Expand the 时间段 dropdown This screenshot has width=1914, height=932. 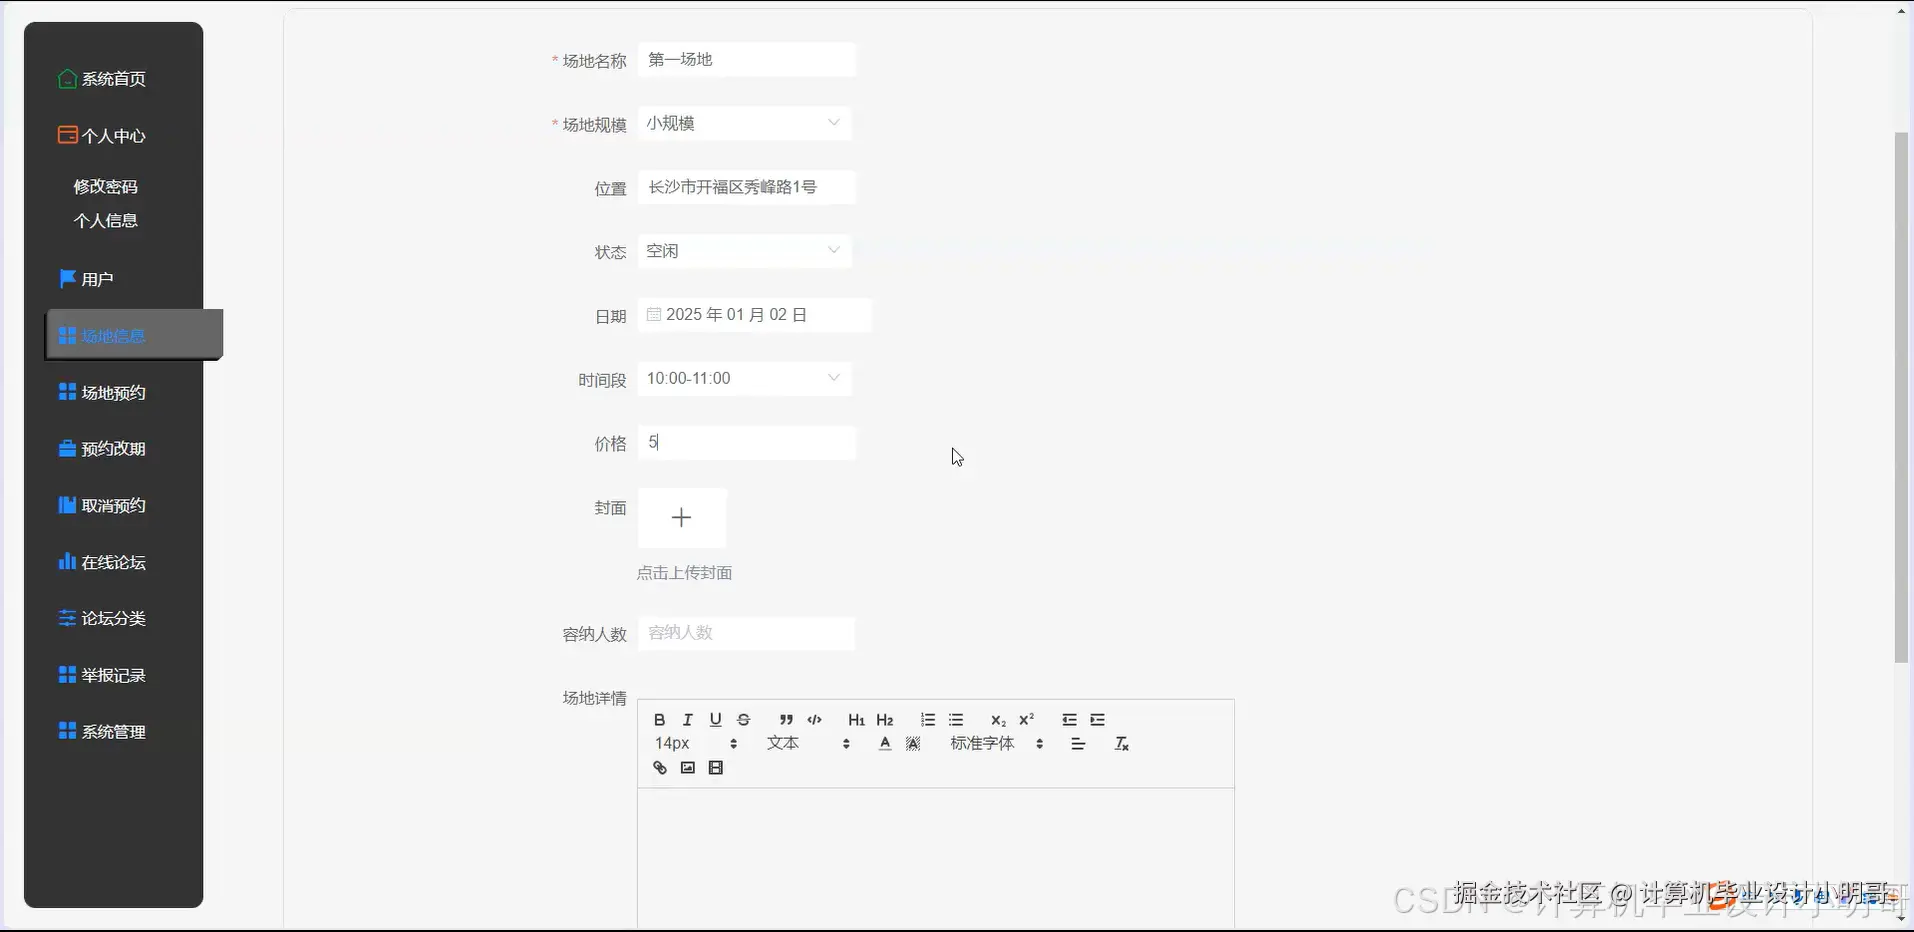point(744,377)
